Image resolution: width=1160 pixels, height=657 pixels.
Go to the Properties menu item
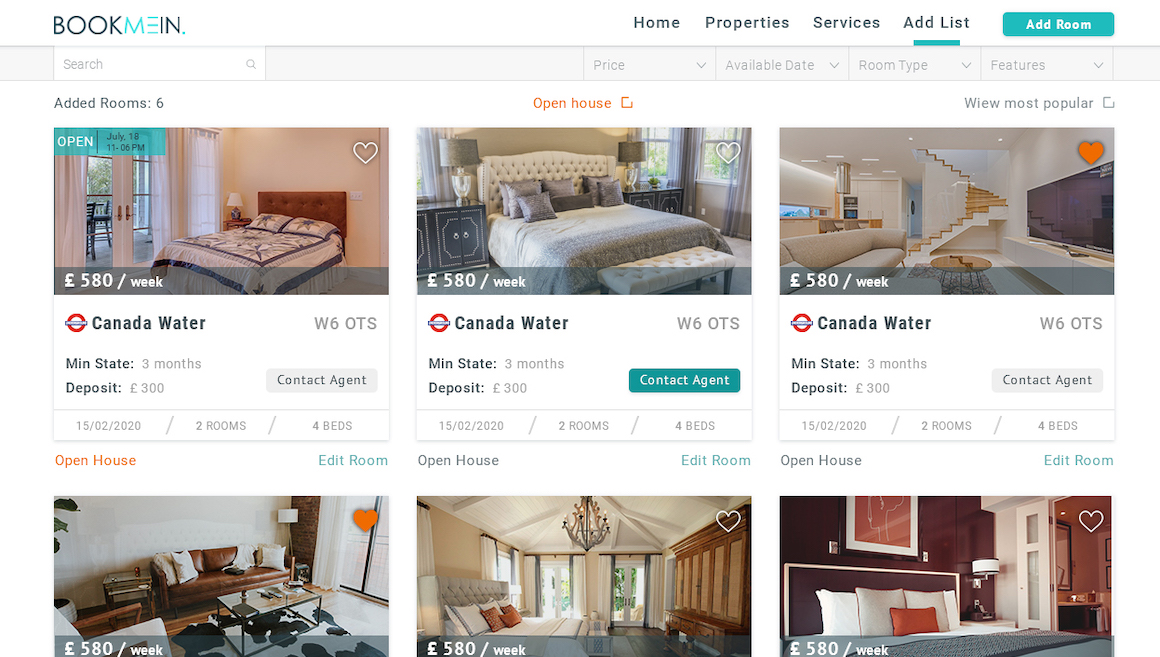coord(747,23)
